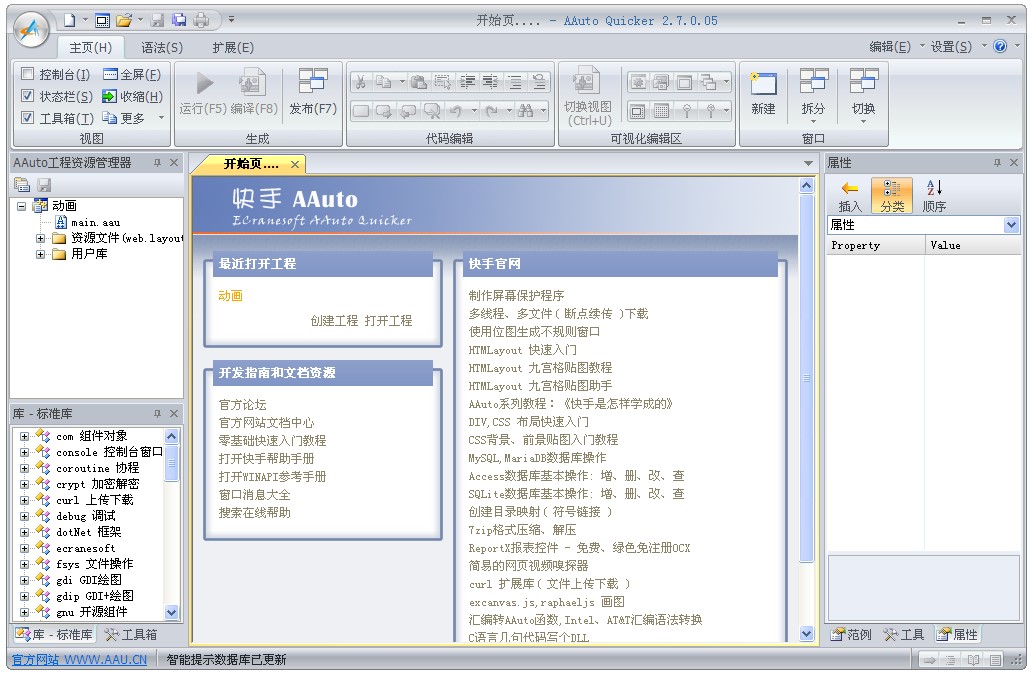Open the recent project 动画 link
Screen dimensions: 1031x673
230,296
